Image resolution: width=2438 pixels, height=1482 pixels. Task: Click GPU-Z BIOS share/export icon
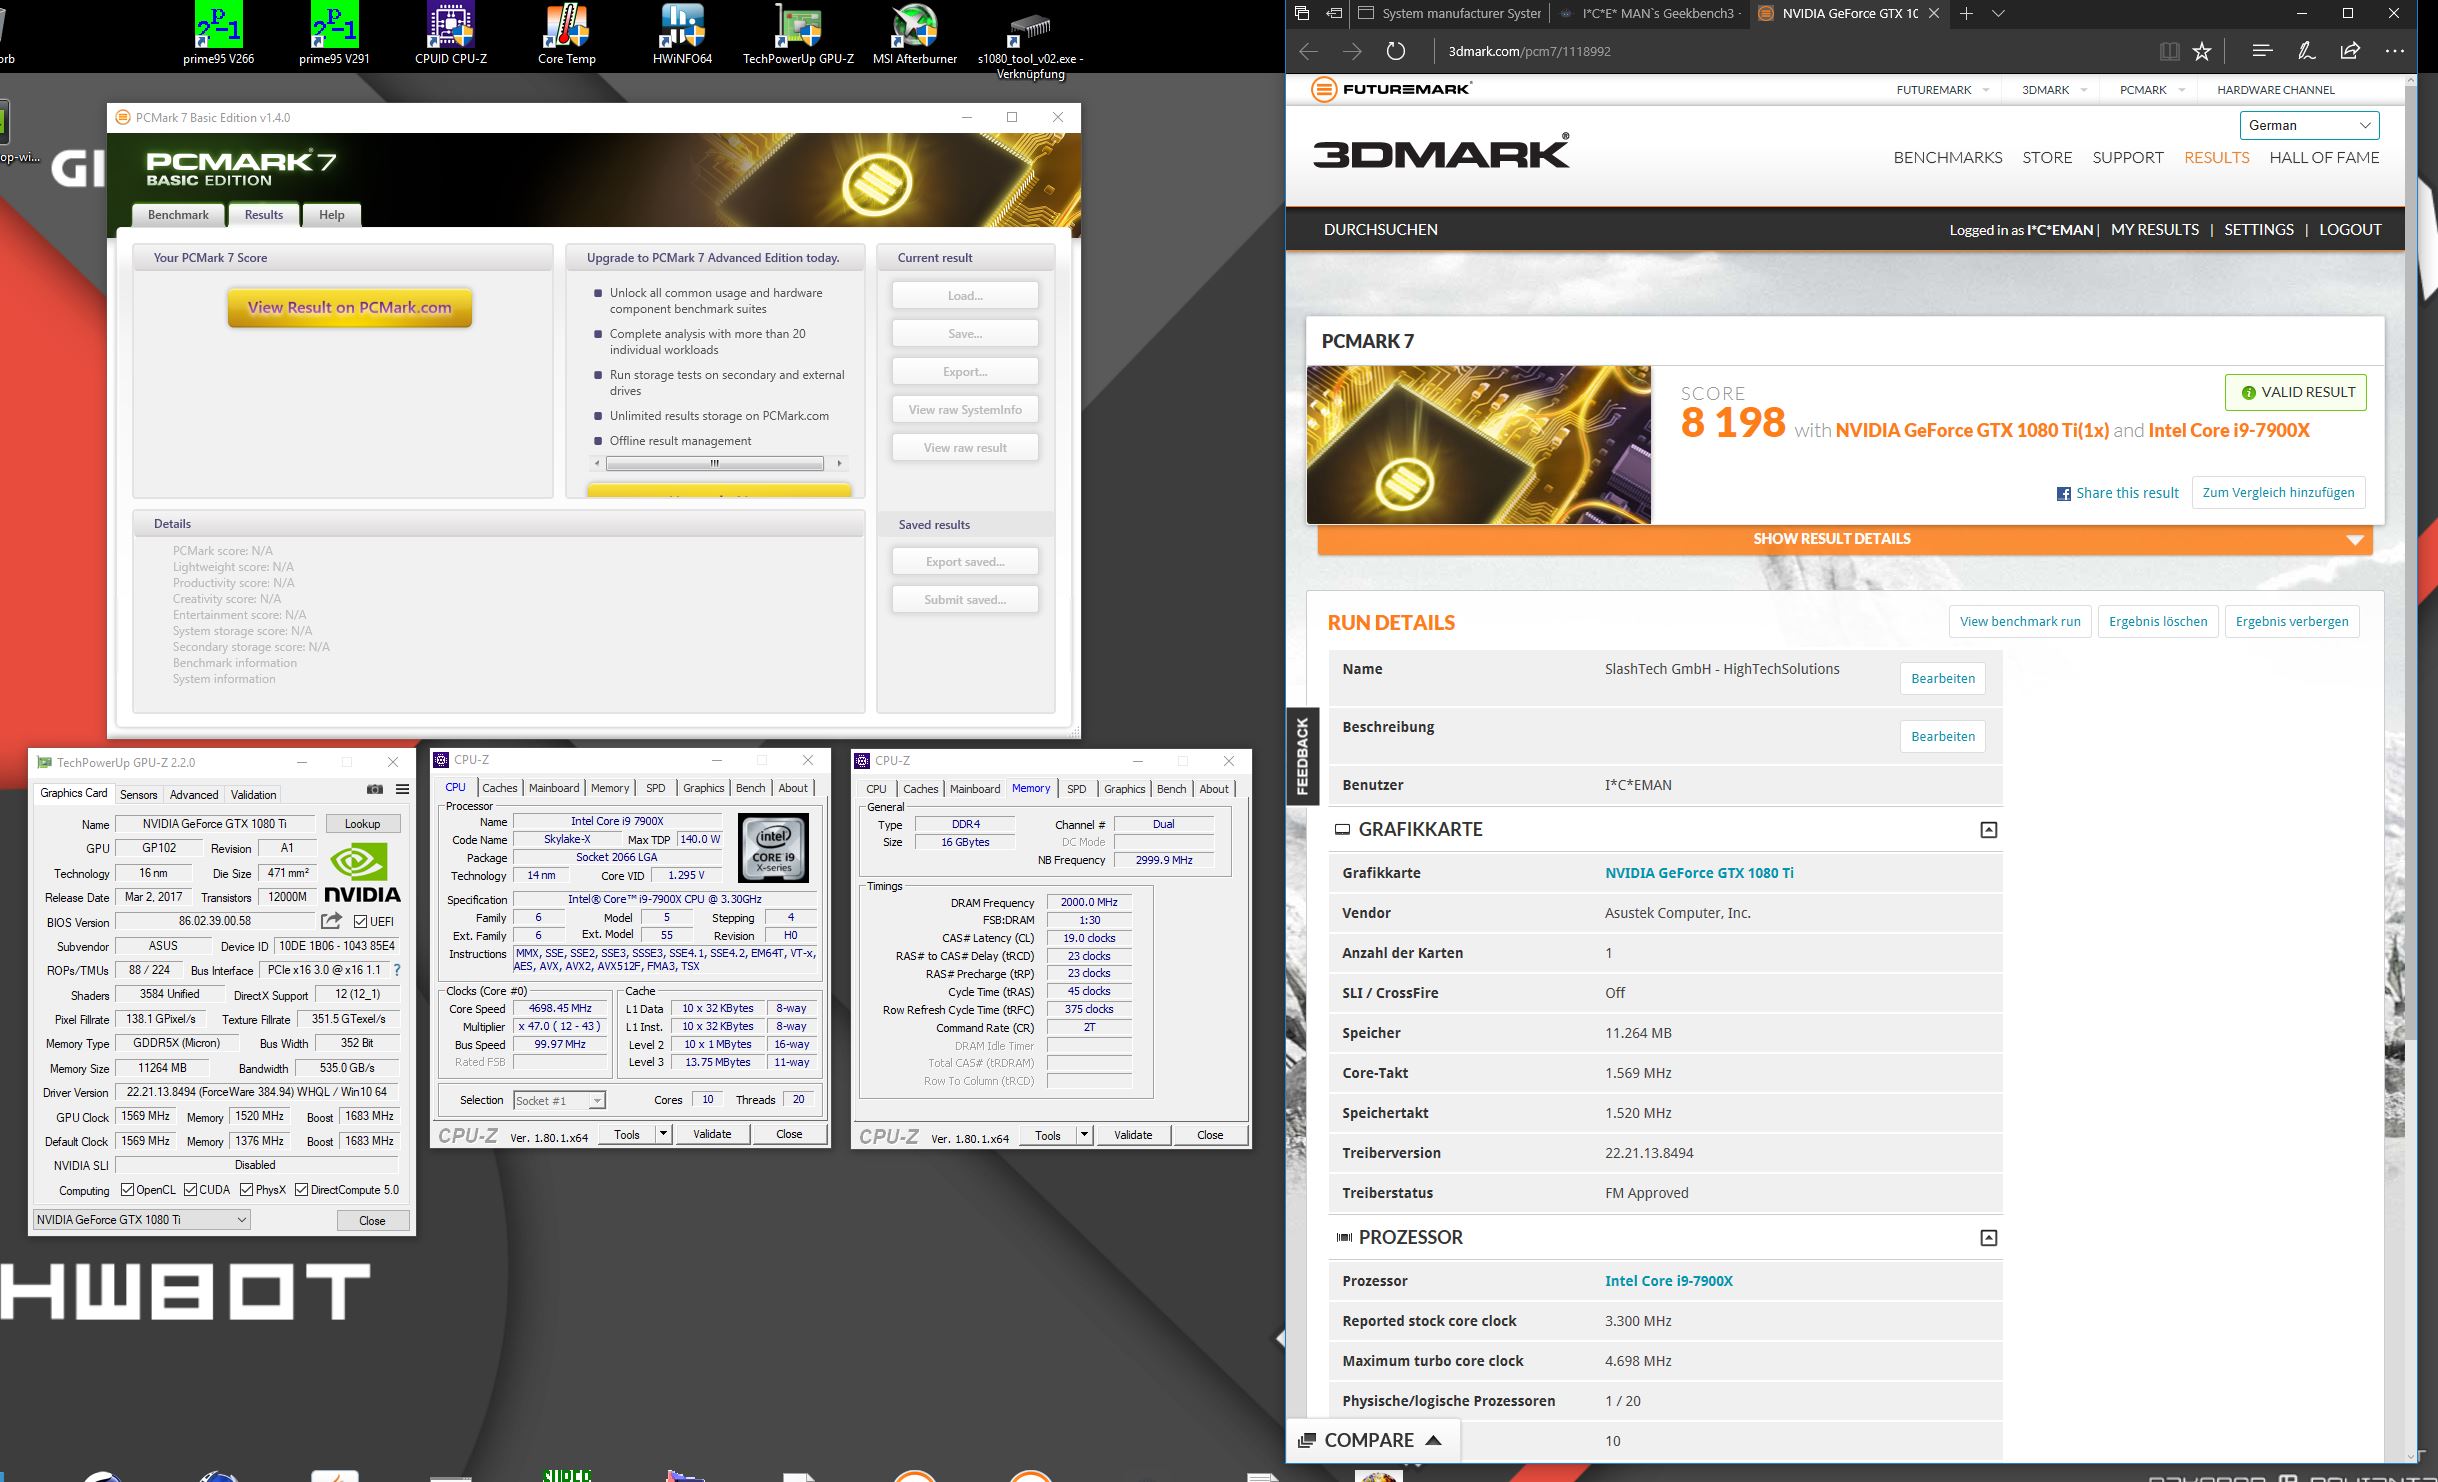pyautogui.click(x=331, y=921)
